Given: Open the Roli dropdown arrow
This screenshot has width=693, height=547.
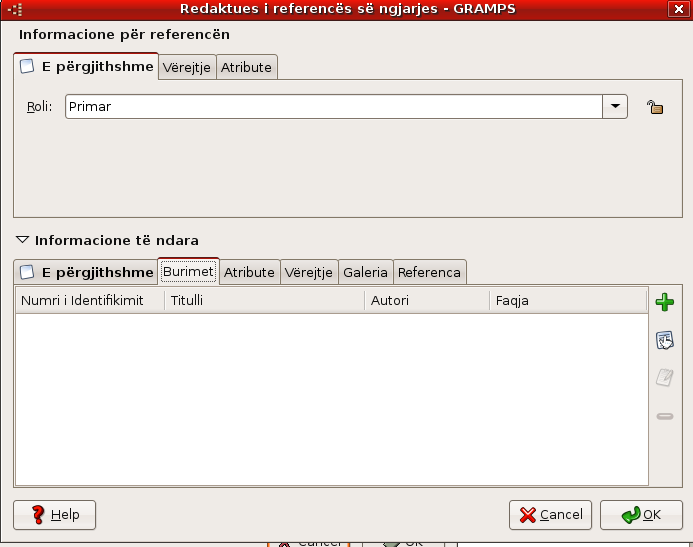Looking at the screenshot, I should tap(615, 106).
